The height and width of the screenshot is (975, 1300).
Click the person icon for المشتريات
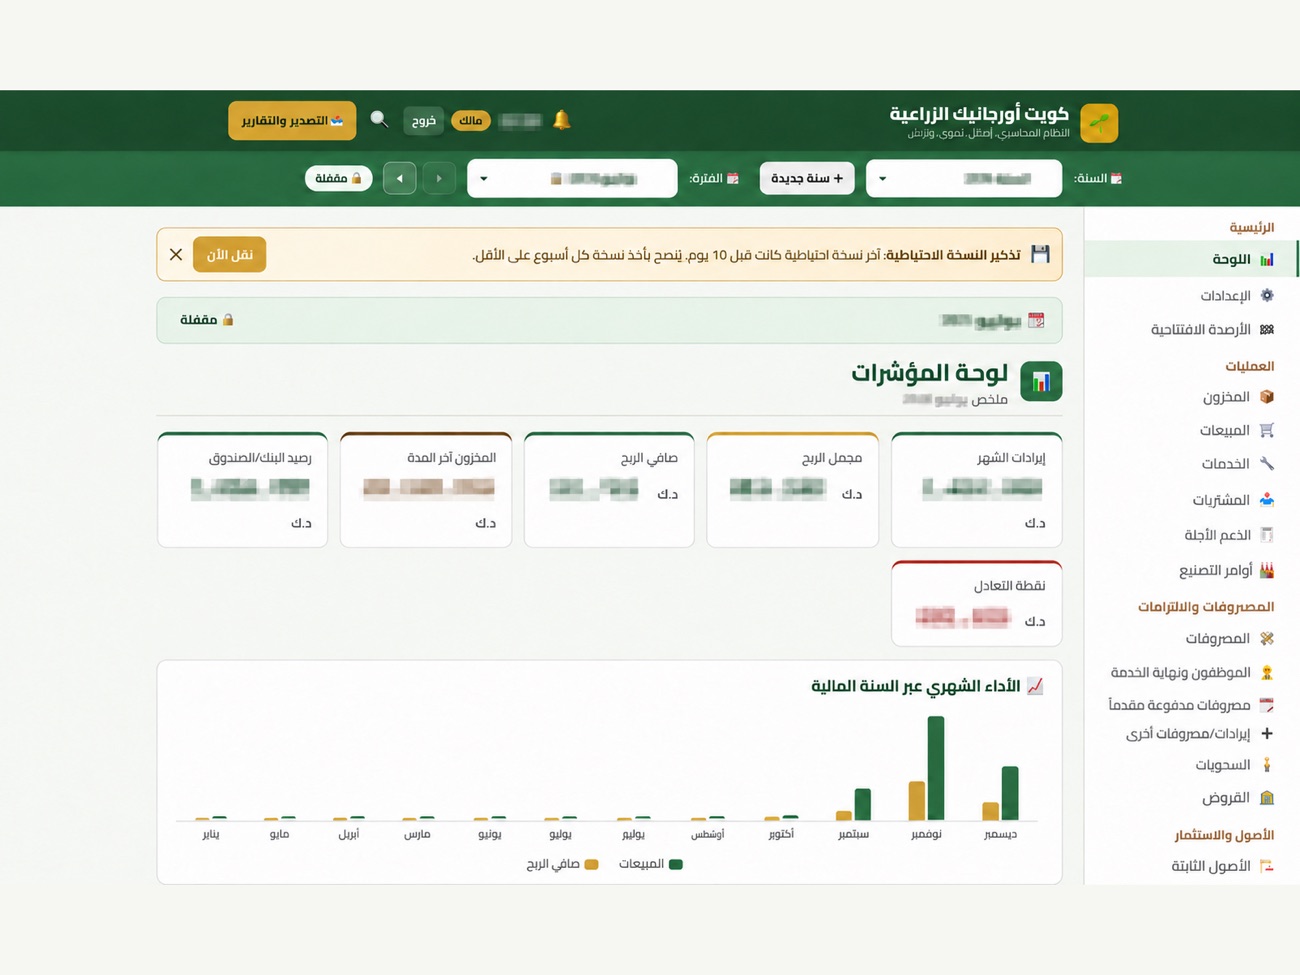point(1267,499)
